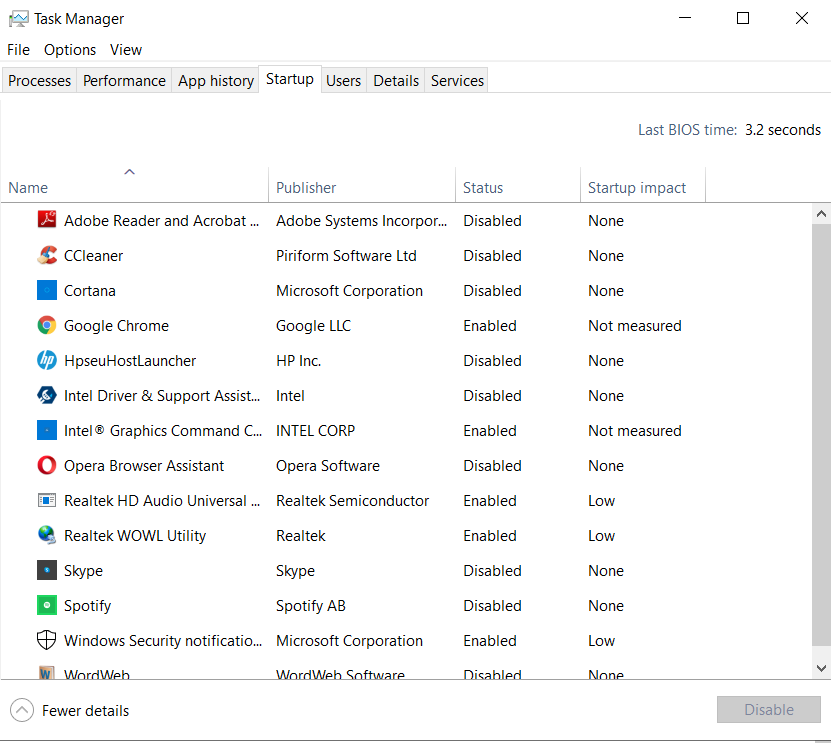Select 'Skype' entry name

pos(83,570)
